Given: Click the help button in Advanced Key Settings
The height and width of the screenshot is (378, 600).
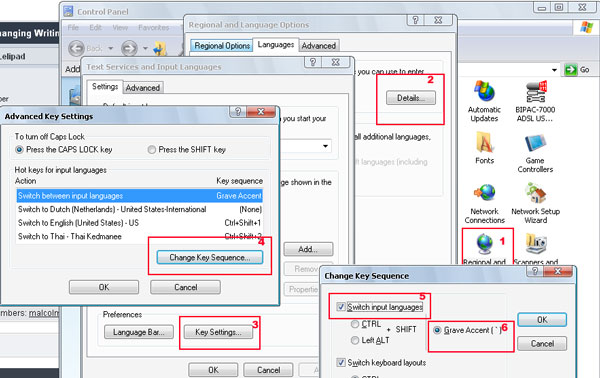Looking at the screenshot, I should click(x=238, y=111).
